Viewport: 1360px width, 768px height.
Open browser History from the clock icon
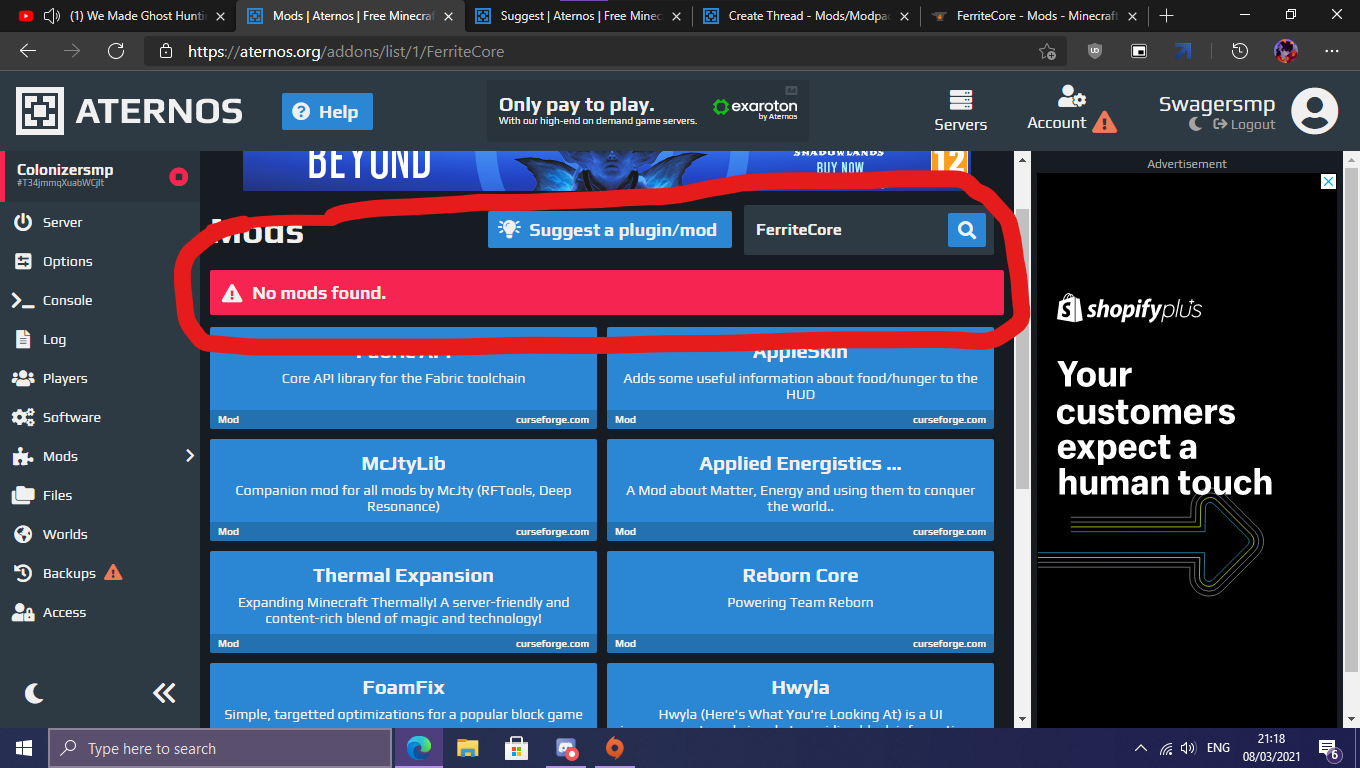click(1240, 51)
